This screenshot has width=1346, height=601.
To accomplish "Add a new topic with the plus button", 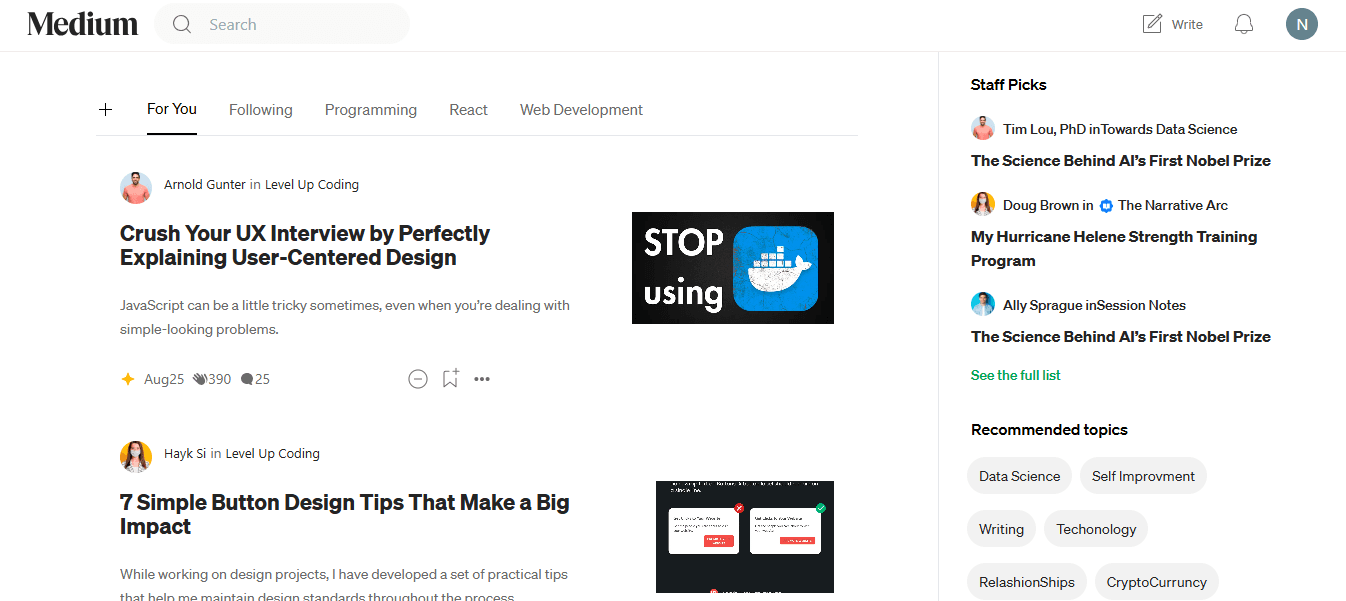I will (x=105, y=109).
